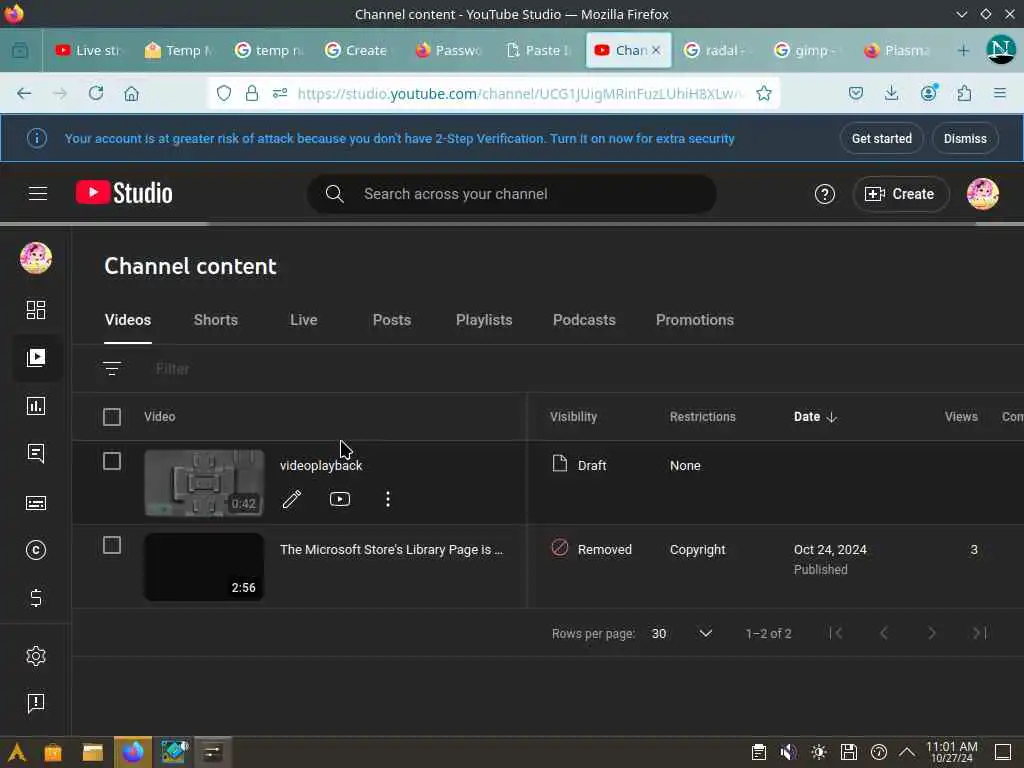Open clipboard icon in system tray
This screenshot has height=768, width=1024.
click(x=758, y=752)
